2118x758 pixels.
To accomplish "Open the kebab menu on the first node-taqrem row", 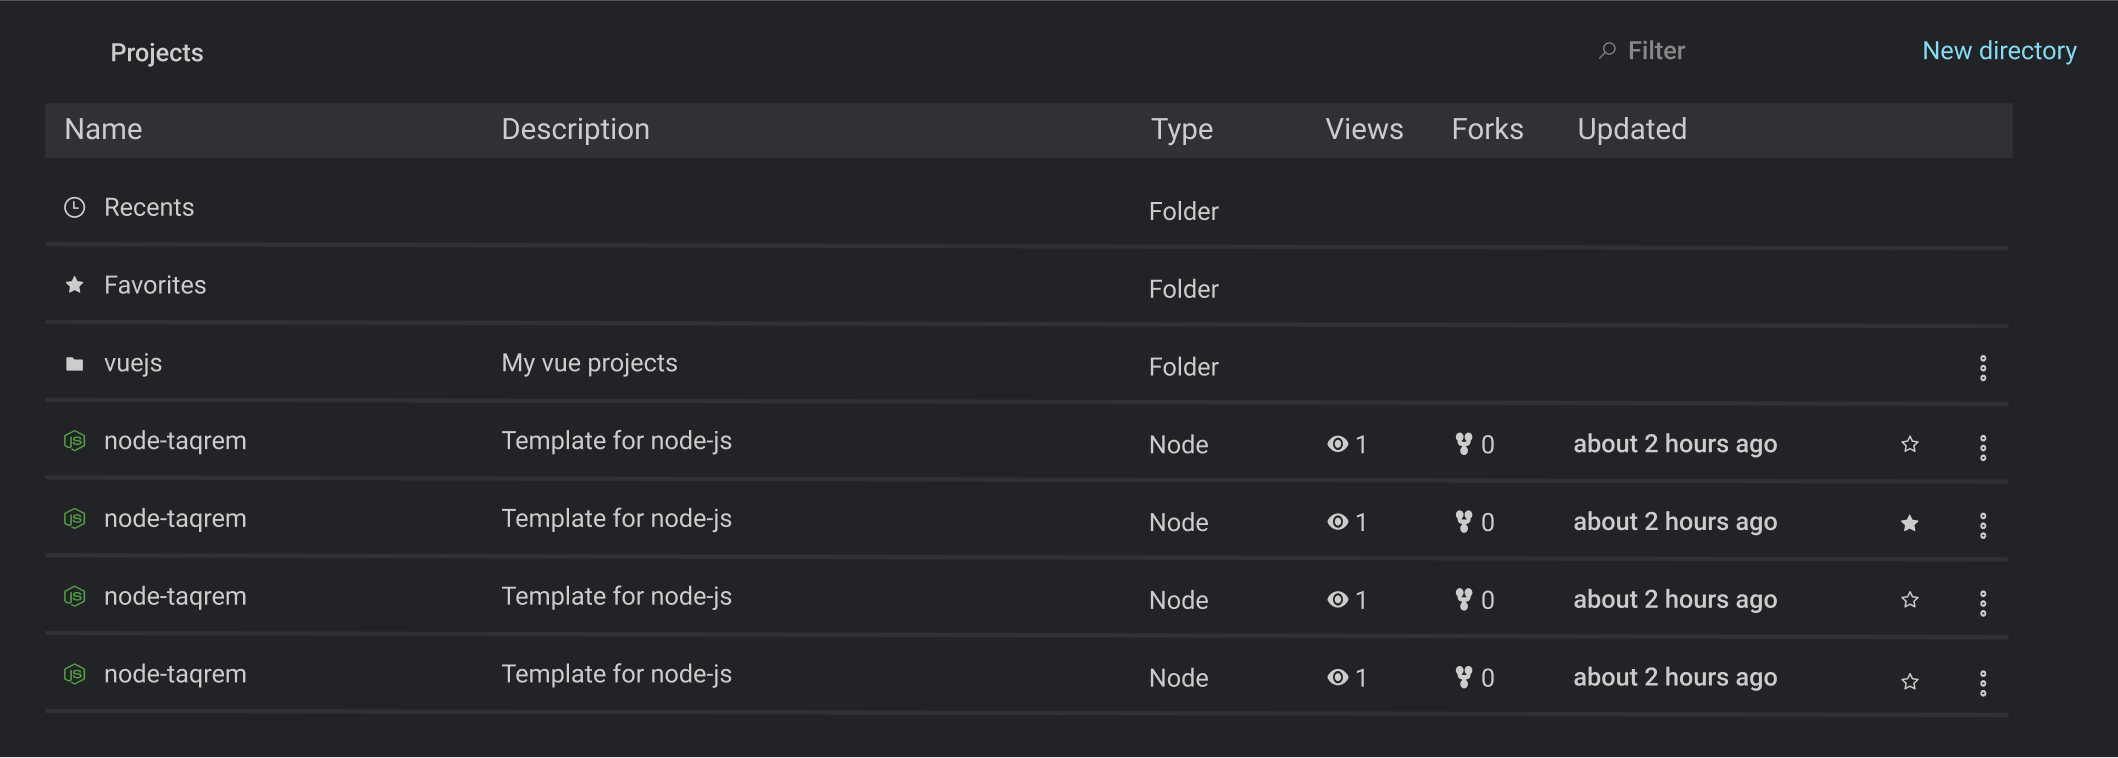I will (1983, 447).
